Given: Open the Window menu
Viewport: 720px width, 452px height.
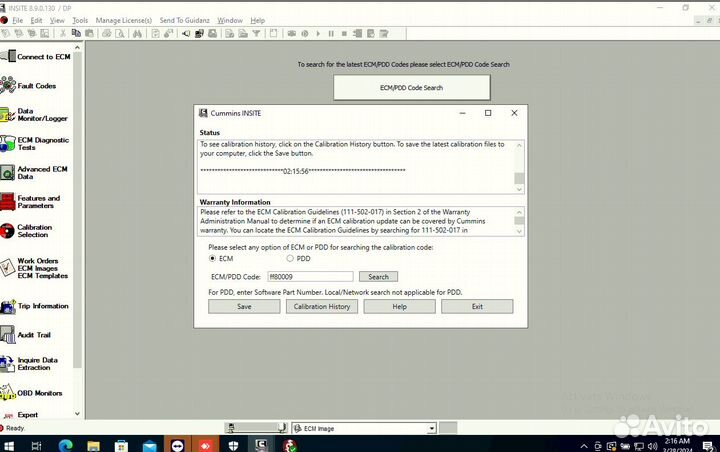Looking at the screenshot, I should click(230, 20).
